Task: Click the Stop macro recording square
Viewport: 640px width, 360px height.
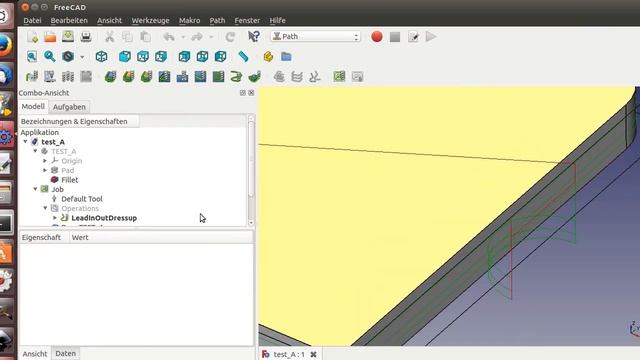Action: pyautogui.click(x=395, y=37)
